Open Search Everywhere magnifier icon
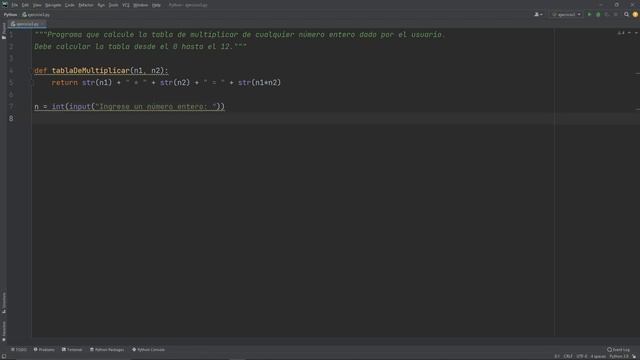 click(627, 15)
